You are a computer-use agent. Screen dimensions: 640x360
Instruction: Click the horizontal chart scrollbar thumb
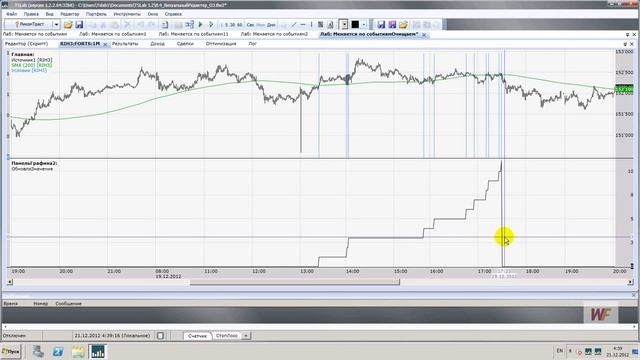click(x=295, y=282)
